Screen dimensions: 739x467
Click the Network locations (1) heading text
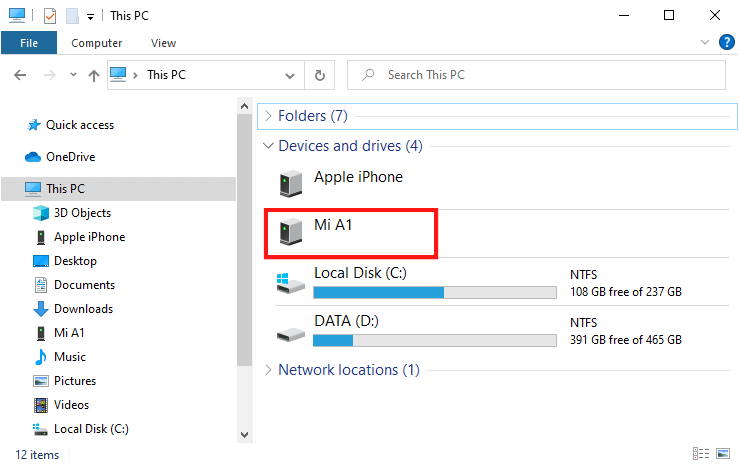click(x=349, y=370)
